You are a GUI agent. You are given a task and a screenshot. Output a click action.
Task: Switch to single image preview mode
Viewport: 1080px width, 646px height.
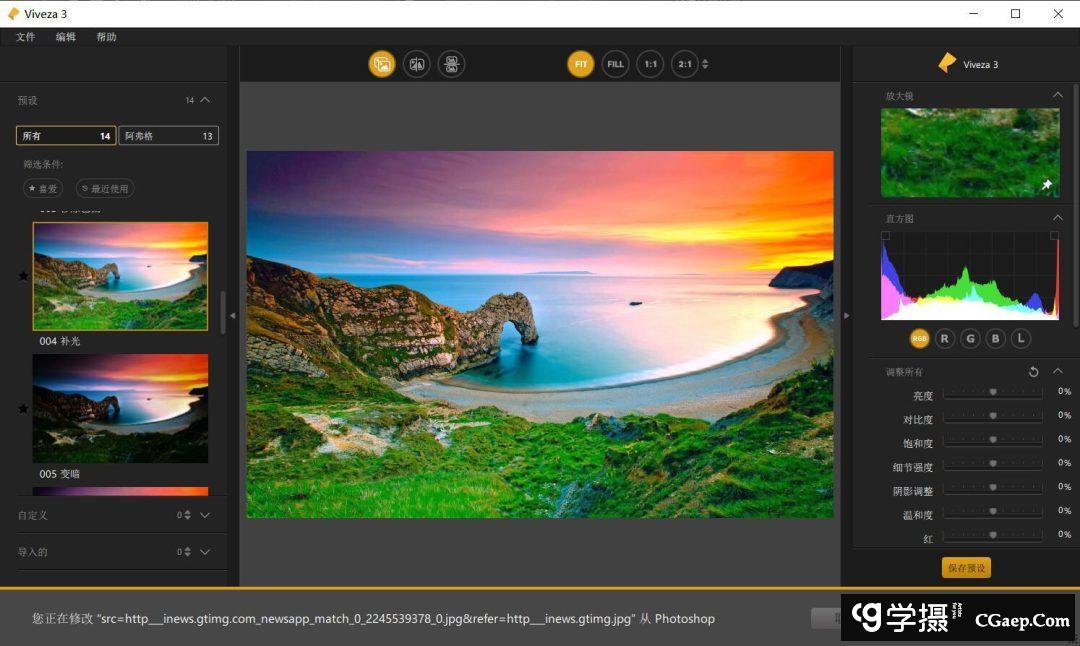click(x=381, y=64)
